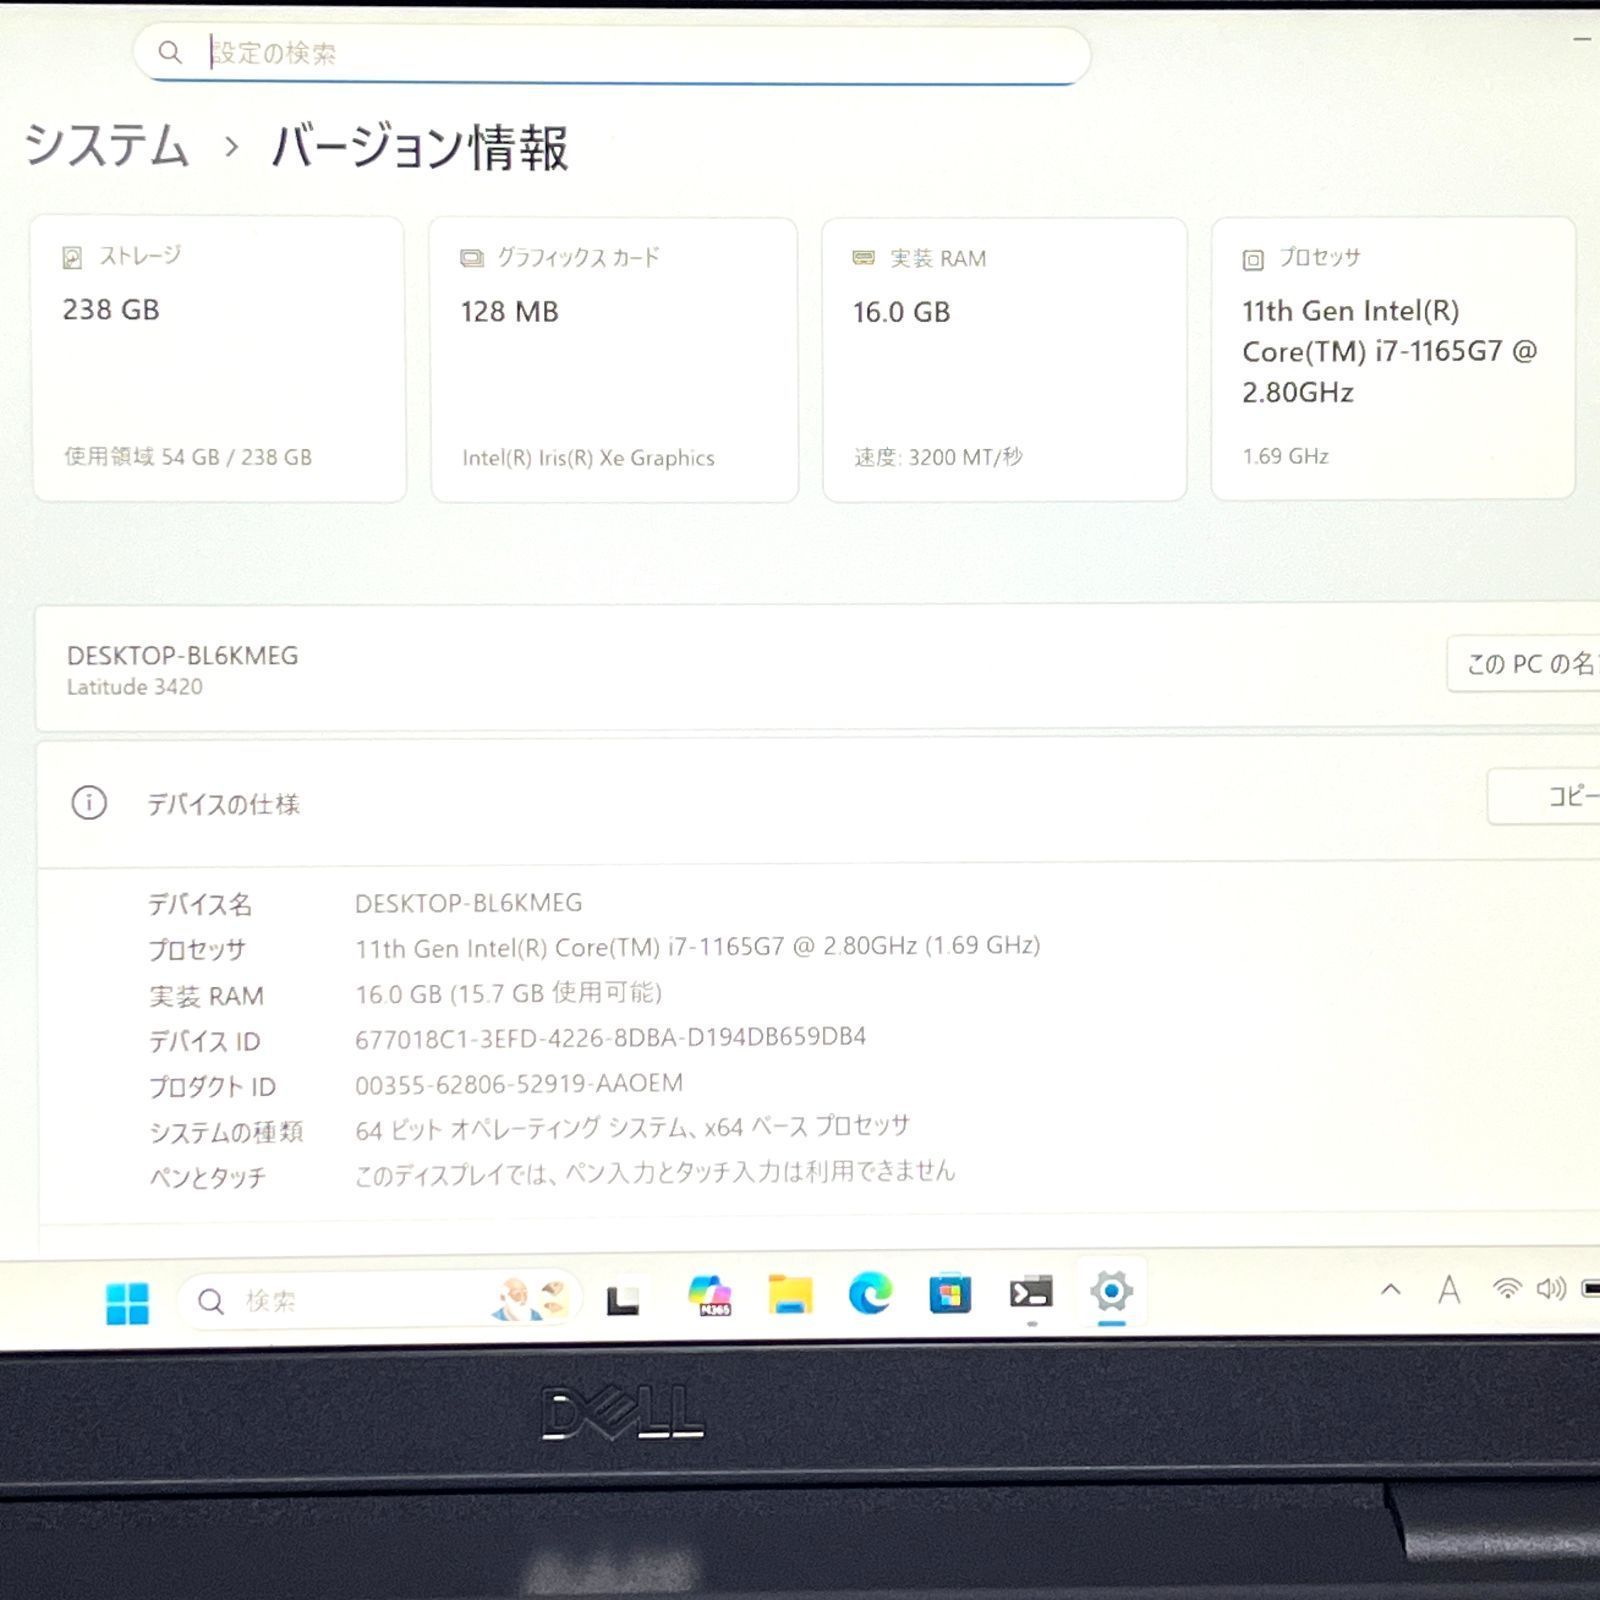Open the 実装 RAM 16.0 GB card
The image size is (1600, 1600).
(1004, 359)
